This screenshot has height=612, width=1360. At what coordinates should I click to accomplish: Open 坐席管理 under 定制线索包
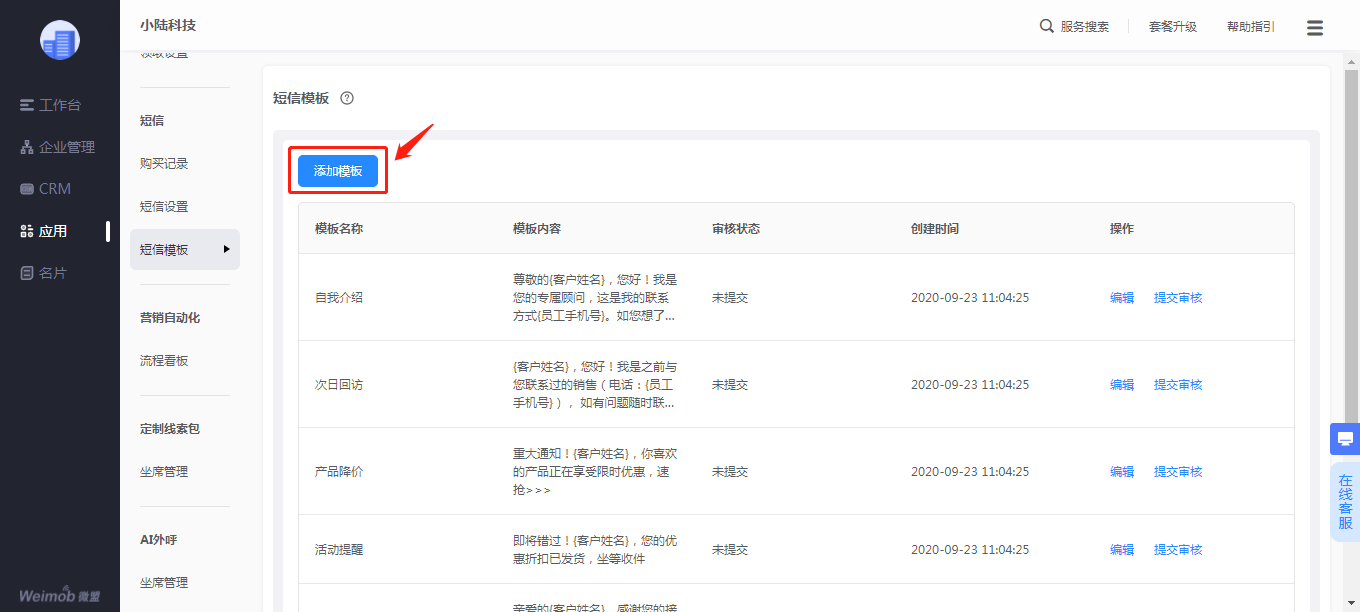coord(164,472)
